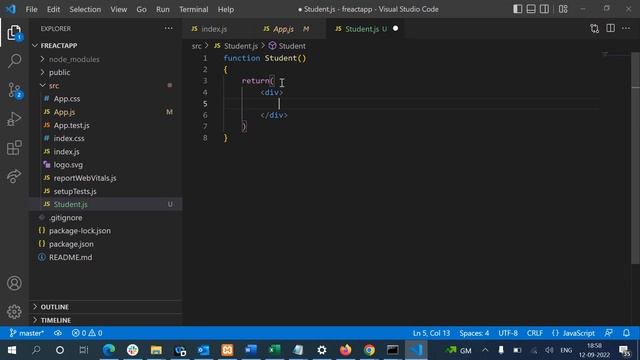Switch to the index.js editor tab
This screenshot has width=640, height=360.
pyautogui.click(x=214, y=29)
